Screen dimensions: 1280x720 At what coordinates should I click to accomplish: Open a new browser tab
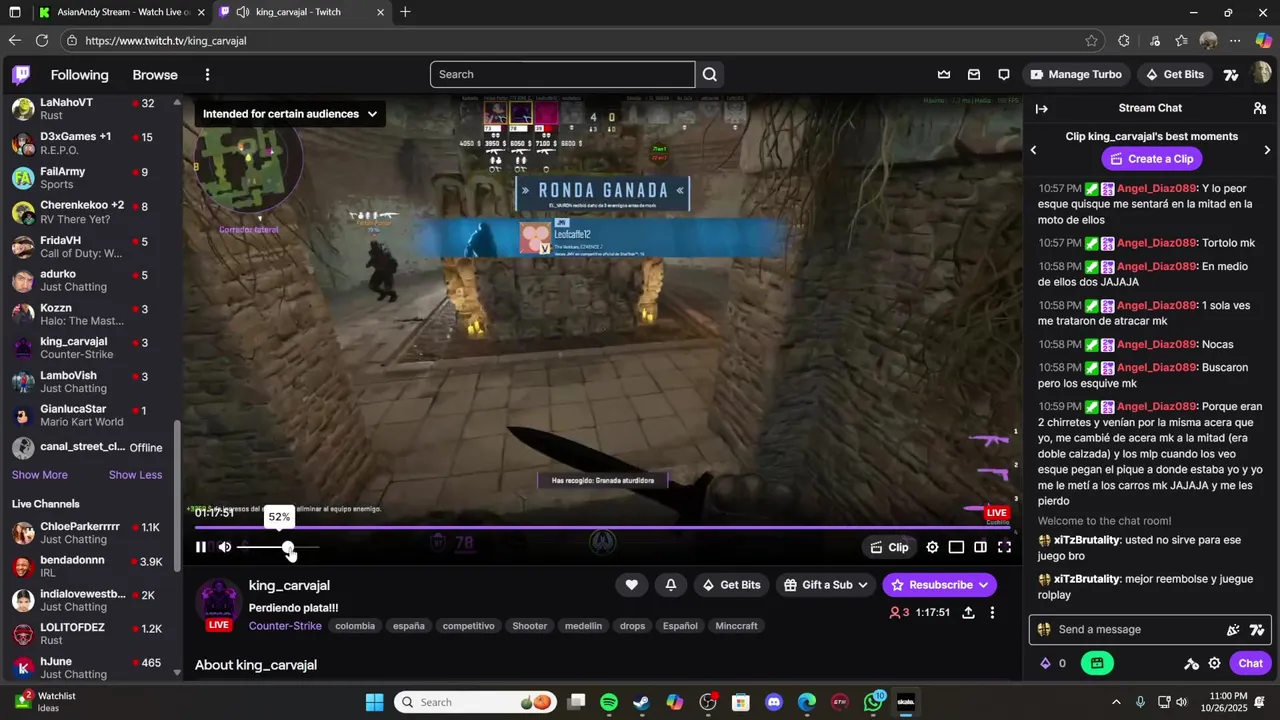[x=405, y=12]
